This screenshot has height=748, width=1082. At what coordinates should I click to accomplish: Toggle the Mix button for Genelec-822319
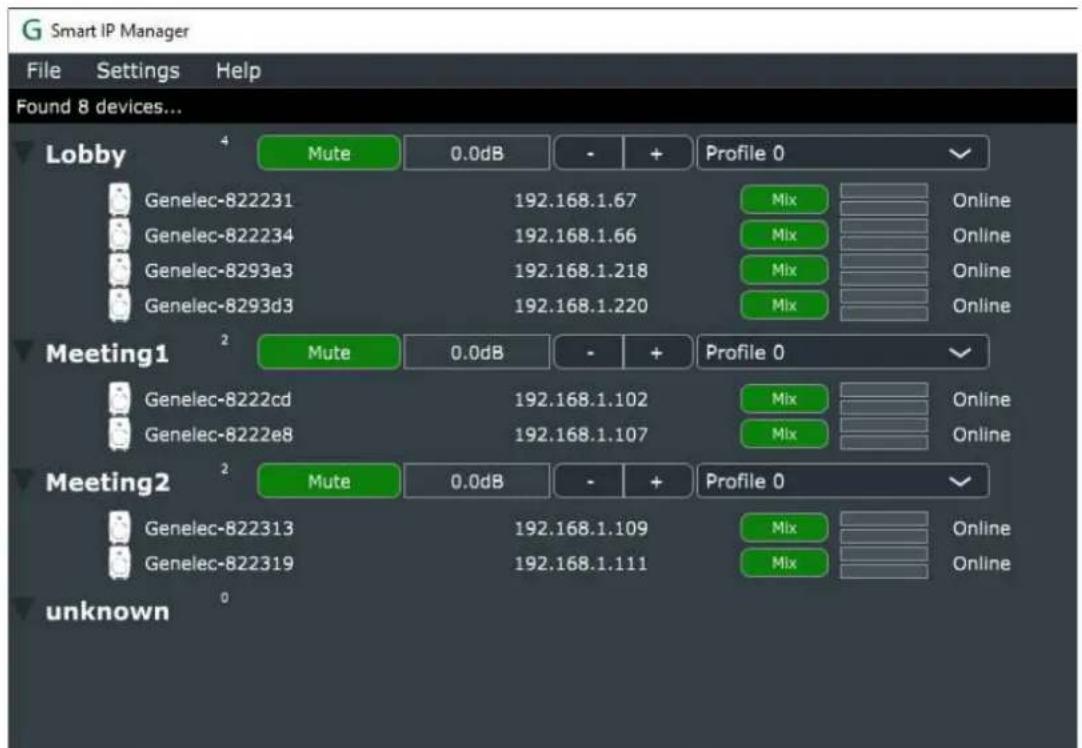click(x=785, y=563)
